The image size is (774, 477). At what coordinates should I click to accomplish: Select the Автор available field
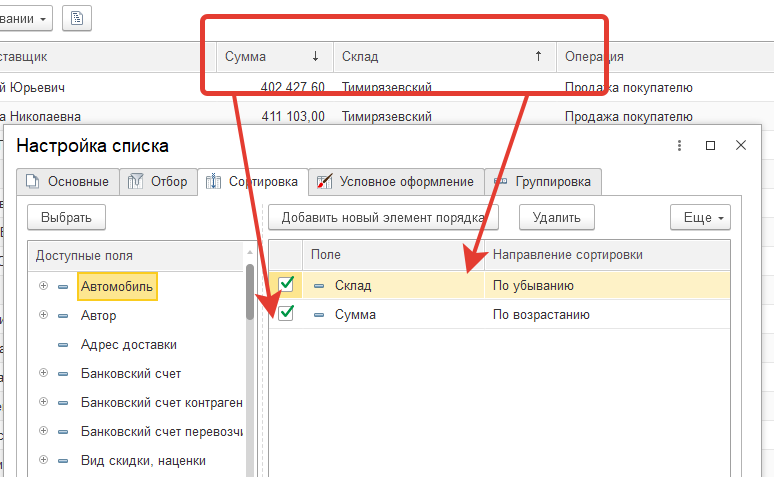[99, 316]
